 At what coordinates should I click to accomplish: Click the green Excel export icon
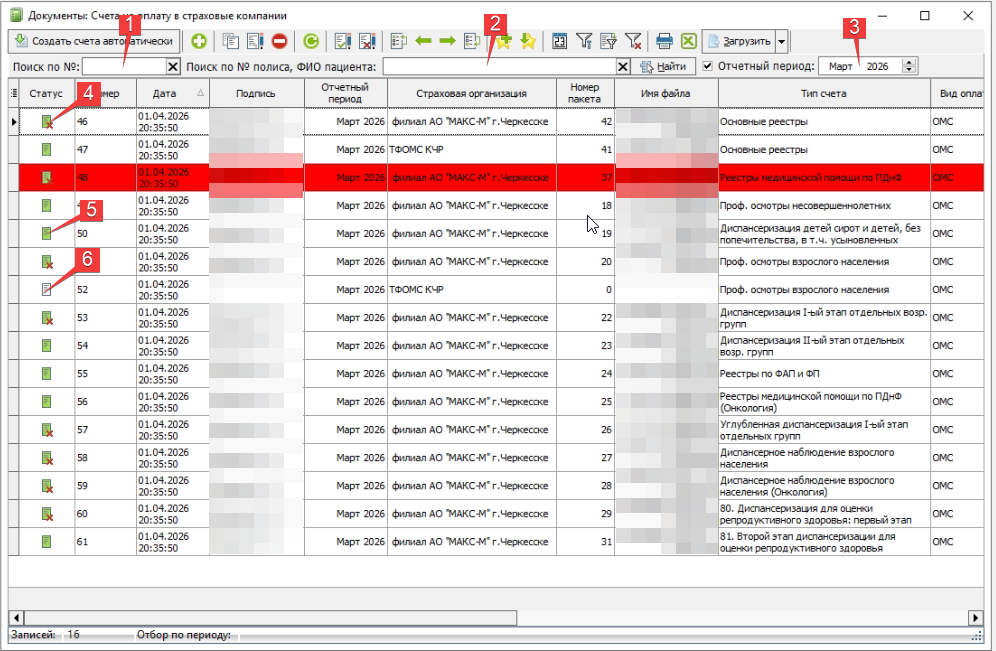click(688, 41)
